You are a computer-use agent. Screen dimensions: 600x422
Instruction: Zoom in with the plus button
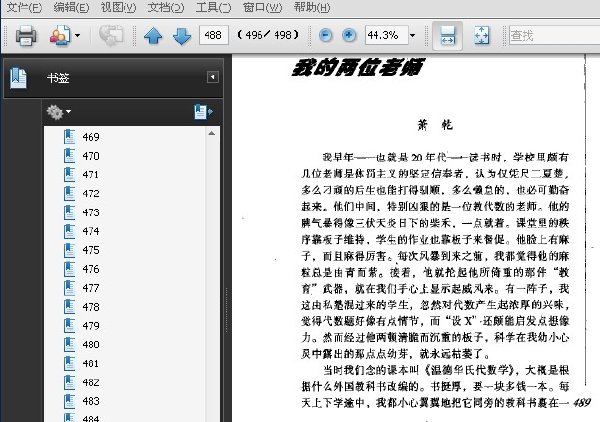coord(349,35)
